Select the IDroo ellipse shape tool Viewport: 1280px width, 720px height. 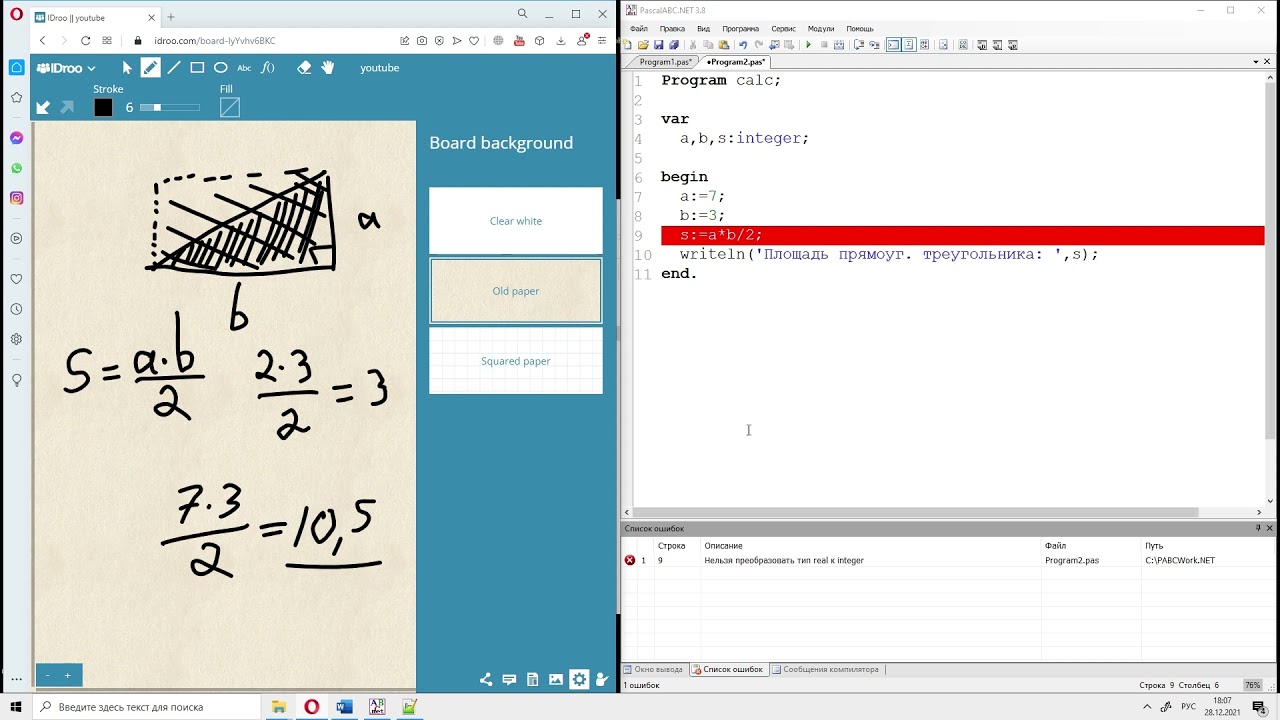220,68
